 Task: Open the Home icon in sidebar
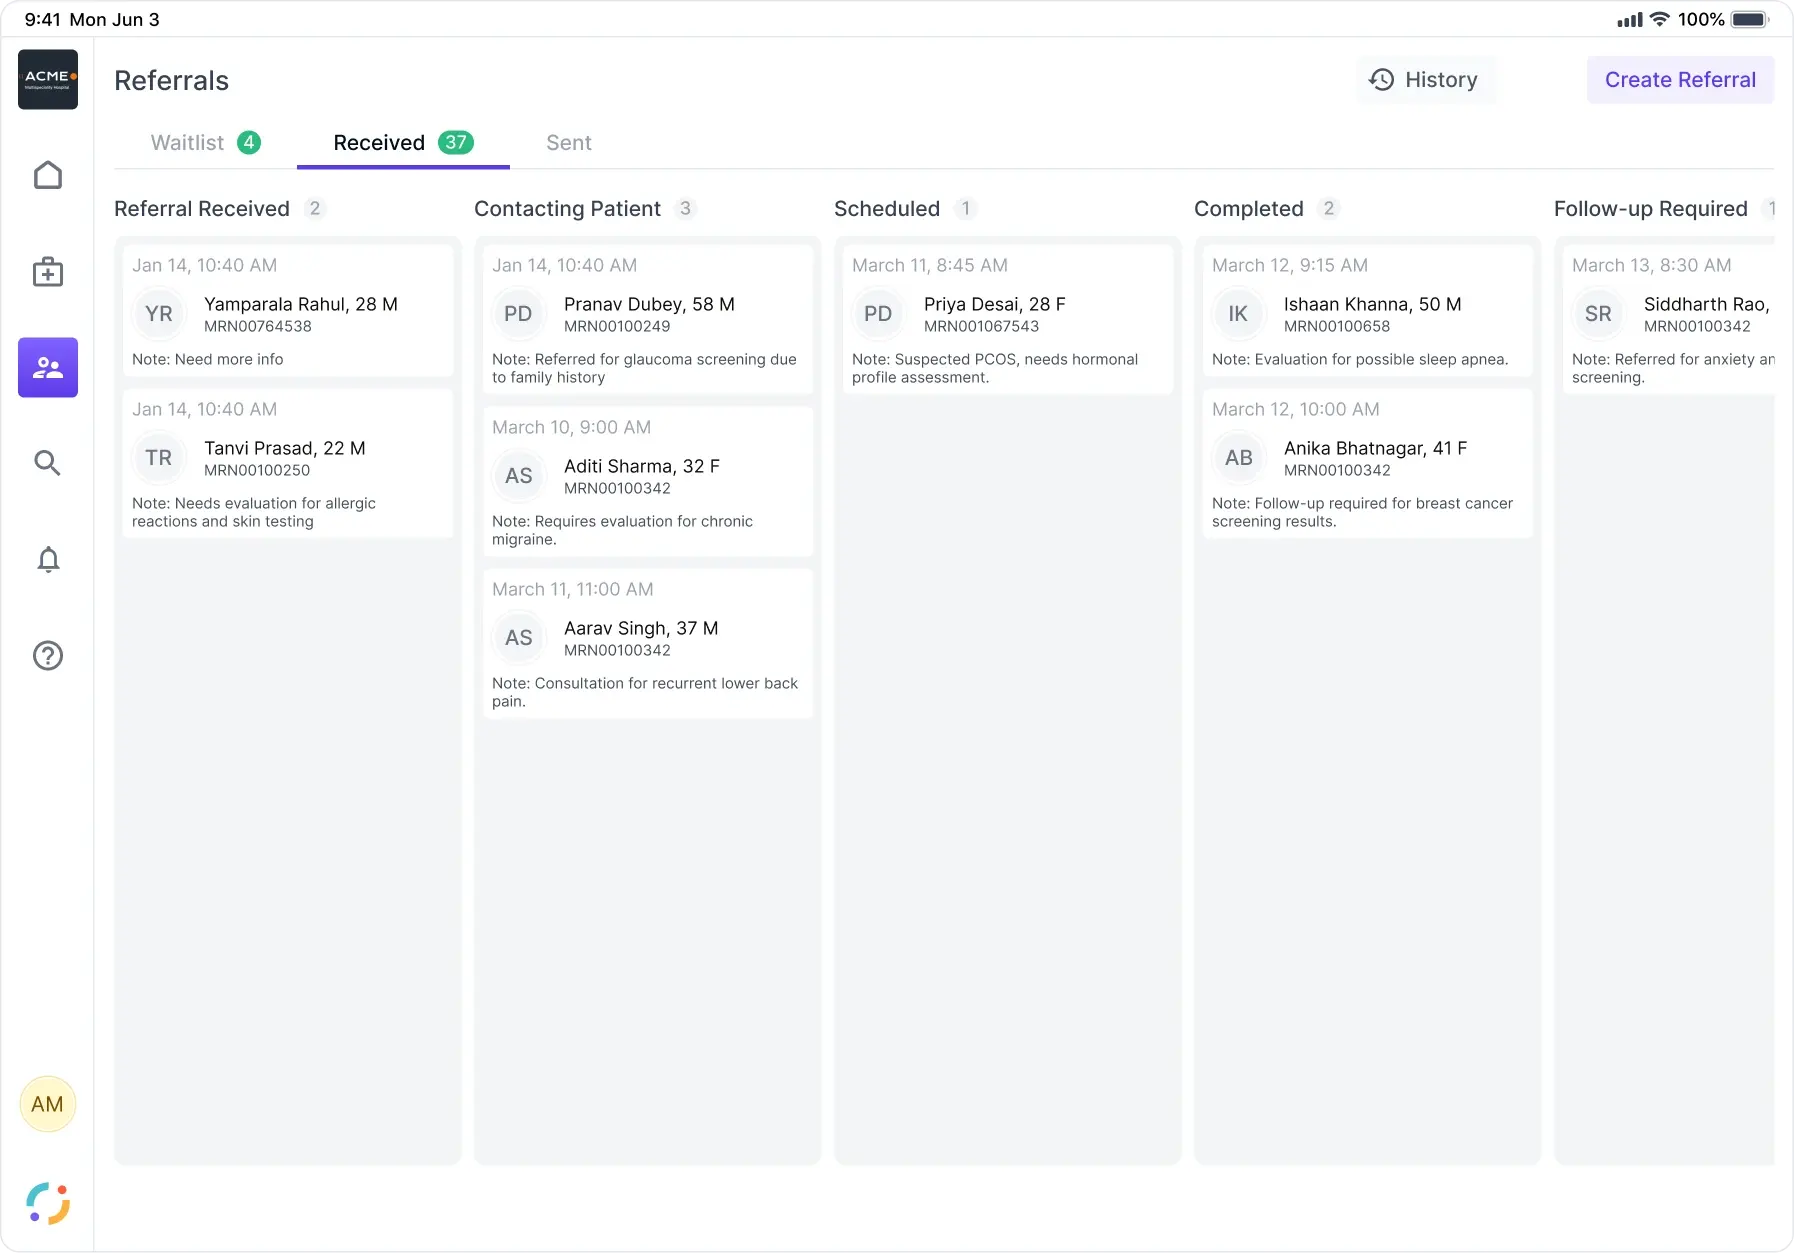[x=48, y=175]
